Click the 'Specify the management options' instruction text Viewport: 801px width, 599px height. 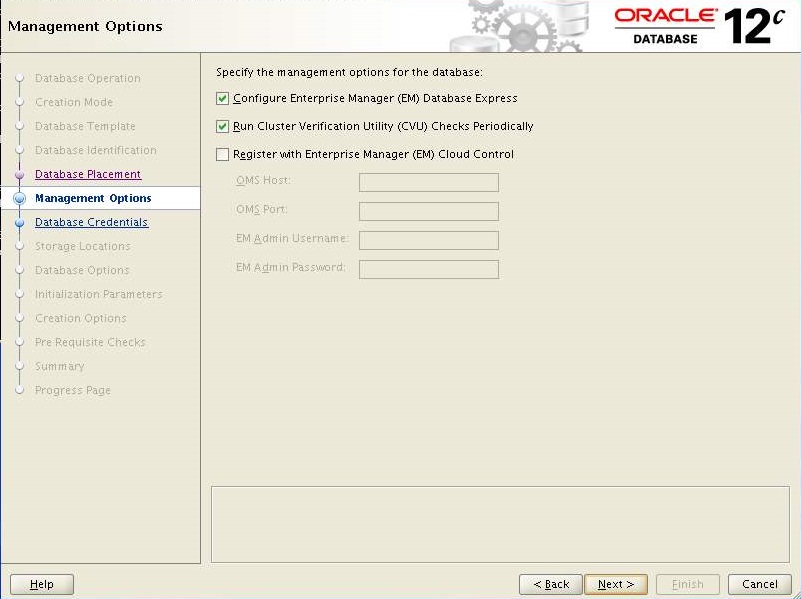point(349,72)
